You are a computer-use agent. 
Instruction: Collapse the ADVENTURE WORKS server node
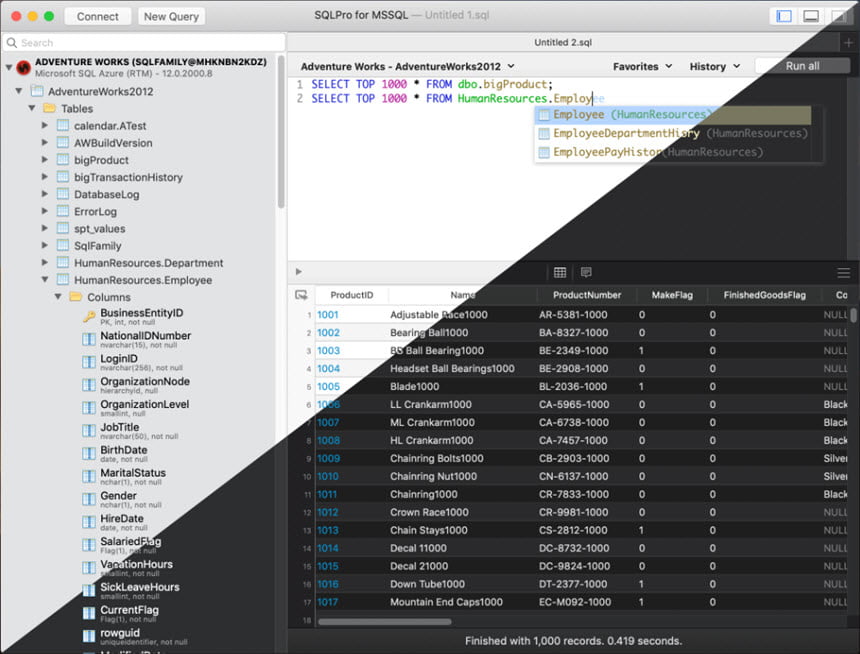[9, 67]
